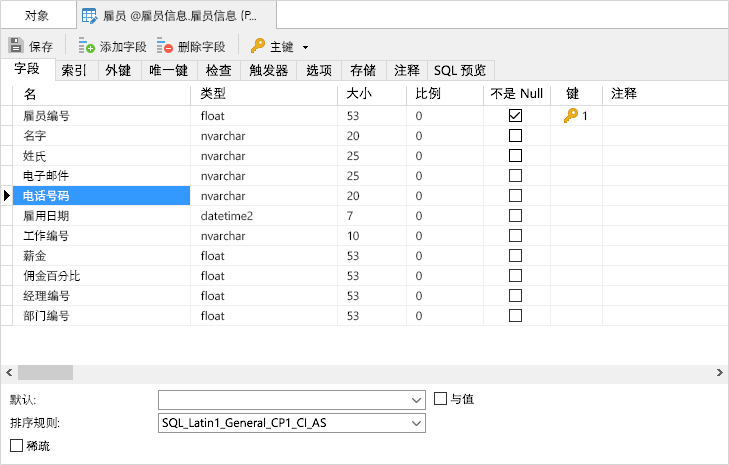Click the Add Field (添加字段) icon
Image resolution: width=729 pixels, height=465 pixels.
coord(87,46)
